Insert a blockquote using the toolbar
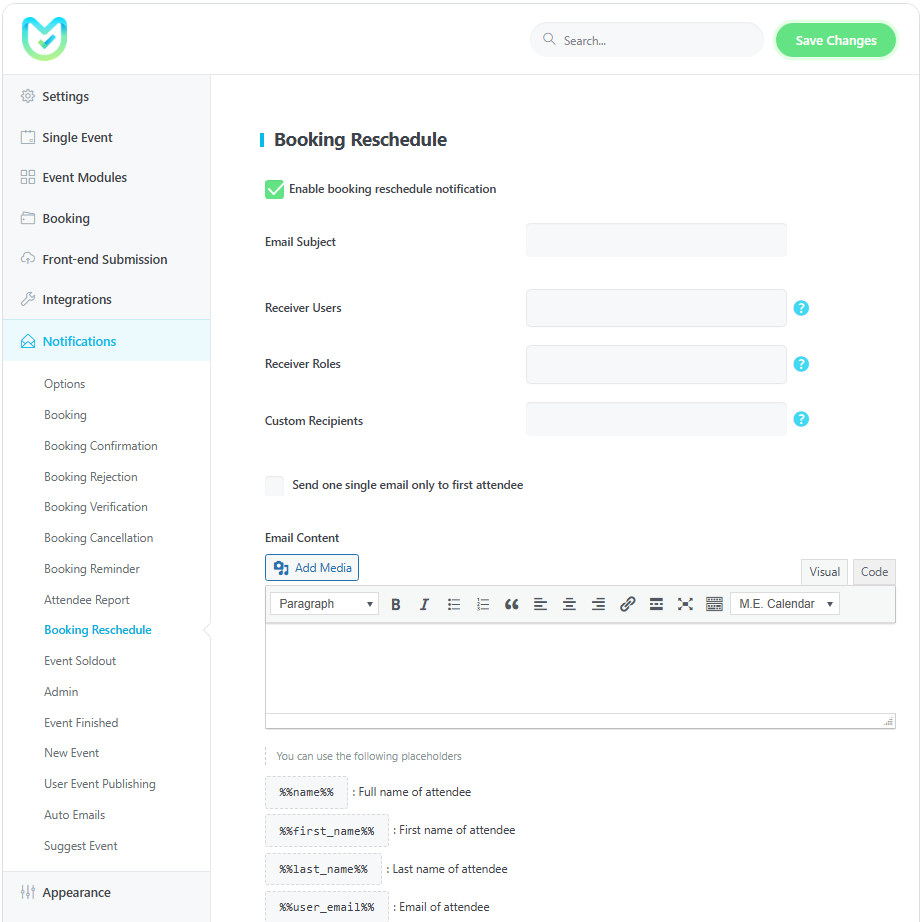Screen dimensions: 922x922 coord(511,604)
